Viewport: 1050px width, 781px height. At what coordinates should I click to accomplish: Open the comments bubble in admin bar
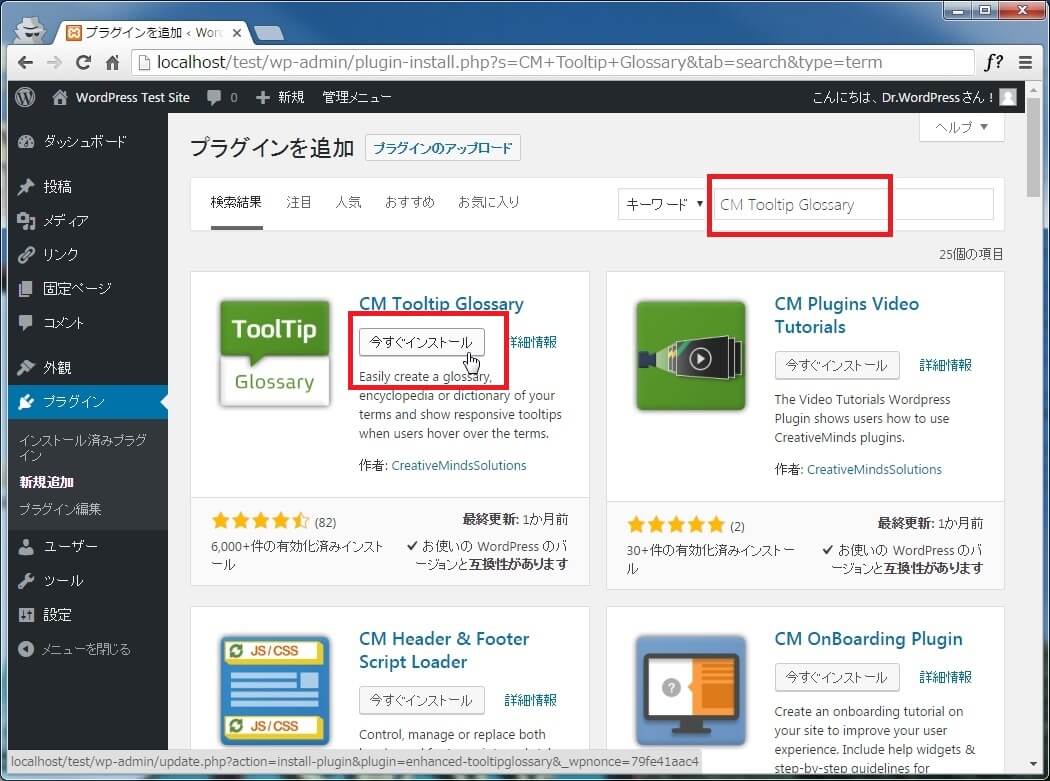point(222,97)
